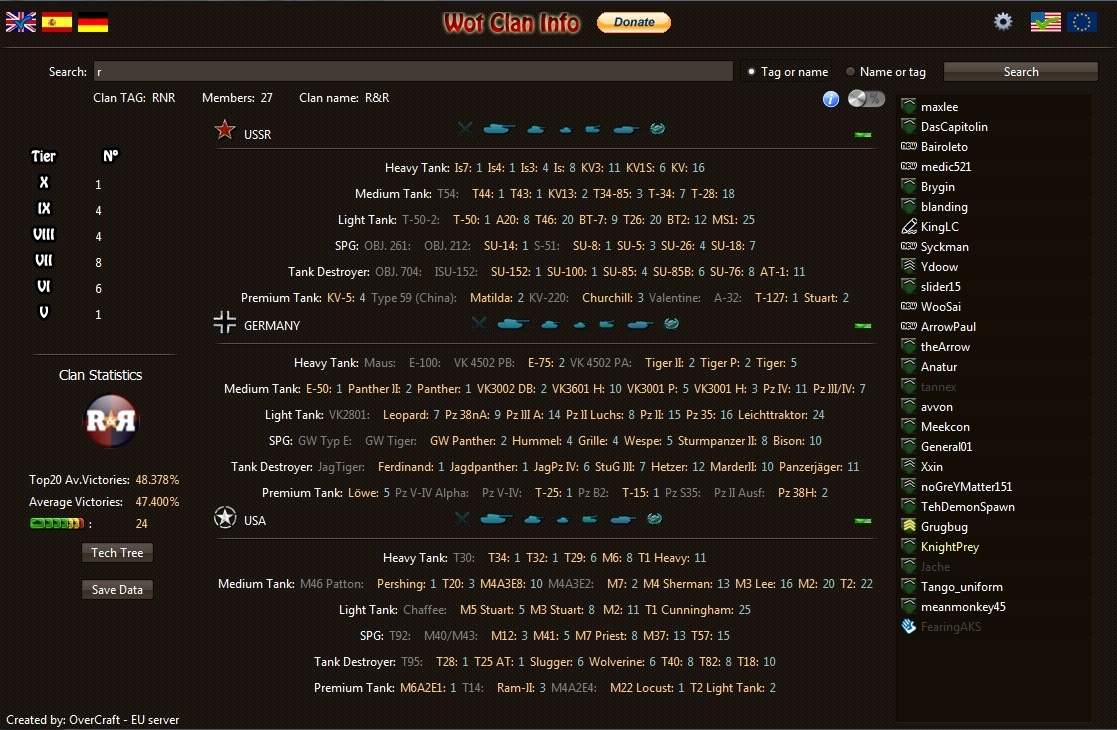Click the USA white star emblem
Image resolution: width=1117 pixels, height=730 pixels.
click(225, 518)
